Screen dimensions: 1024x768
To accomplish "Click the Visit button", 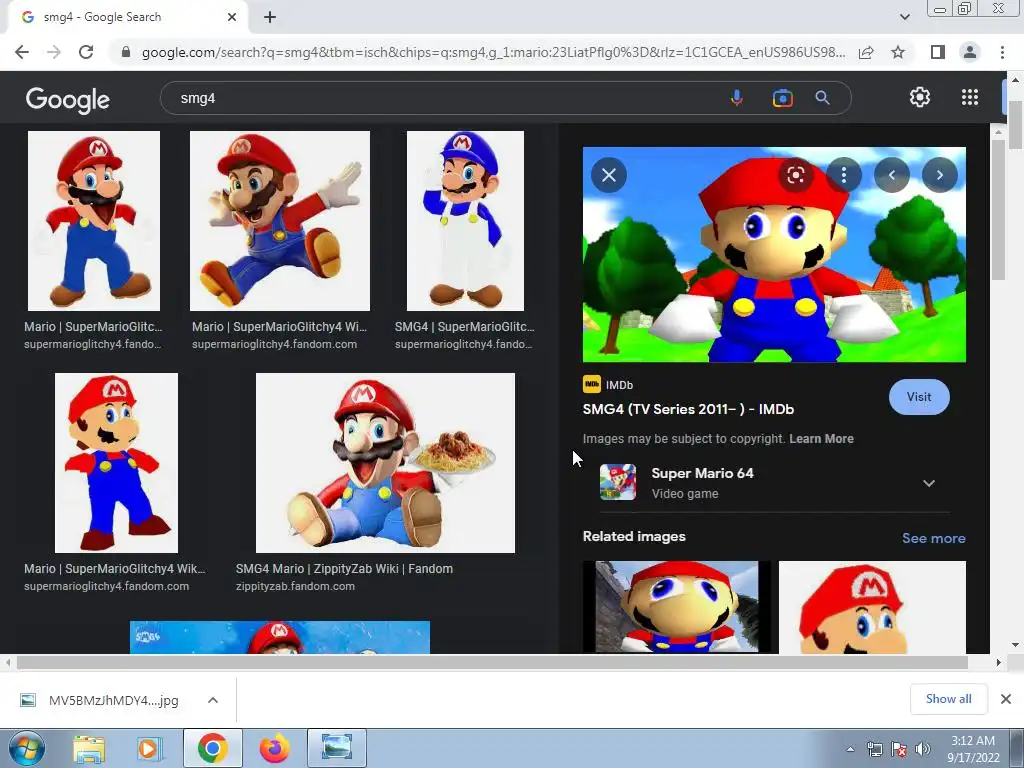I will click(x=919, y=397).
